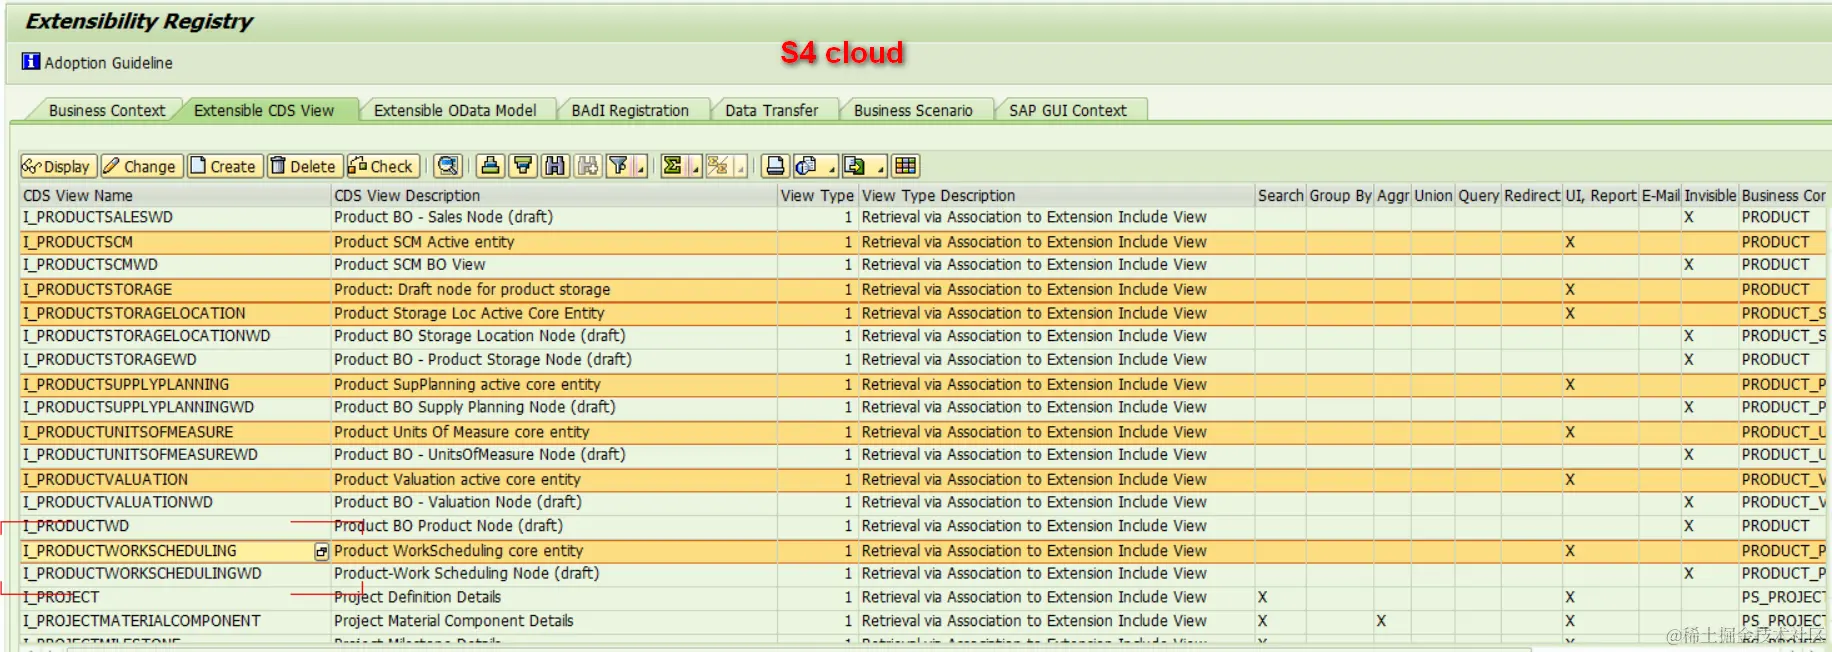Click the Sort Descending toolbar icon

tap(523, 166)
